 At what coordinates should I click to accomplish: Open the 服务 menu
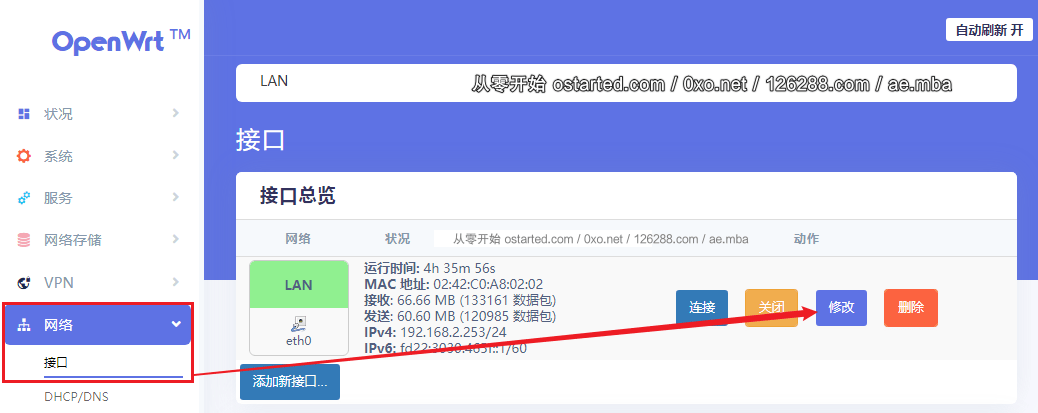[x=98, y=198]
